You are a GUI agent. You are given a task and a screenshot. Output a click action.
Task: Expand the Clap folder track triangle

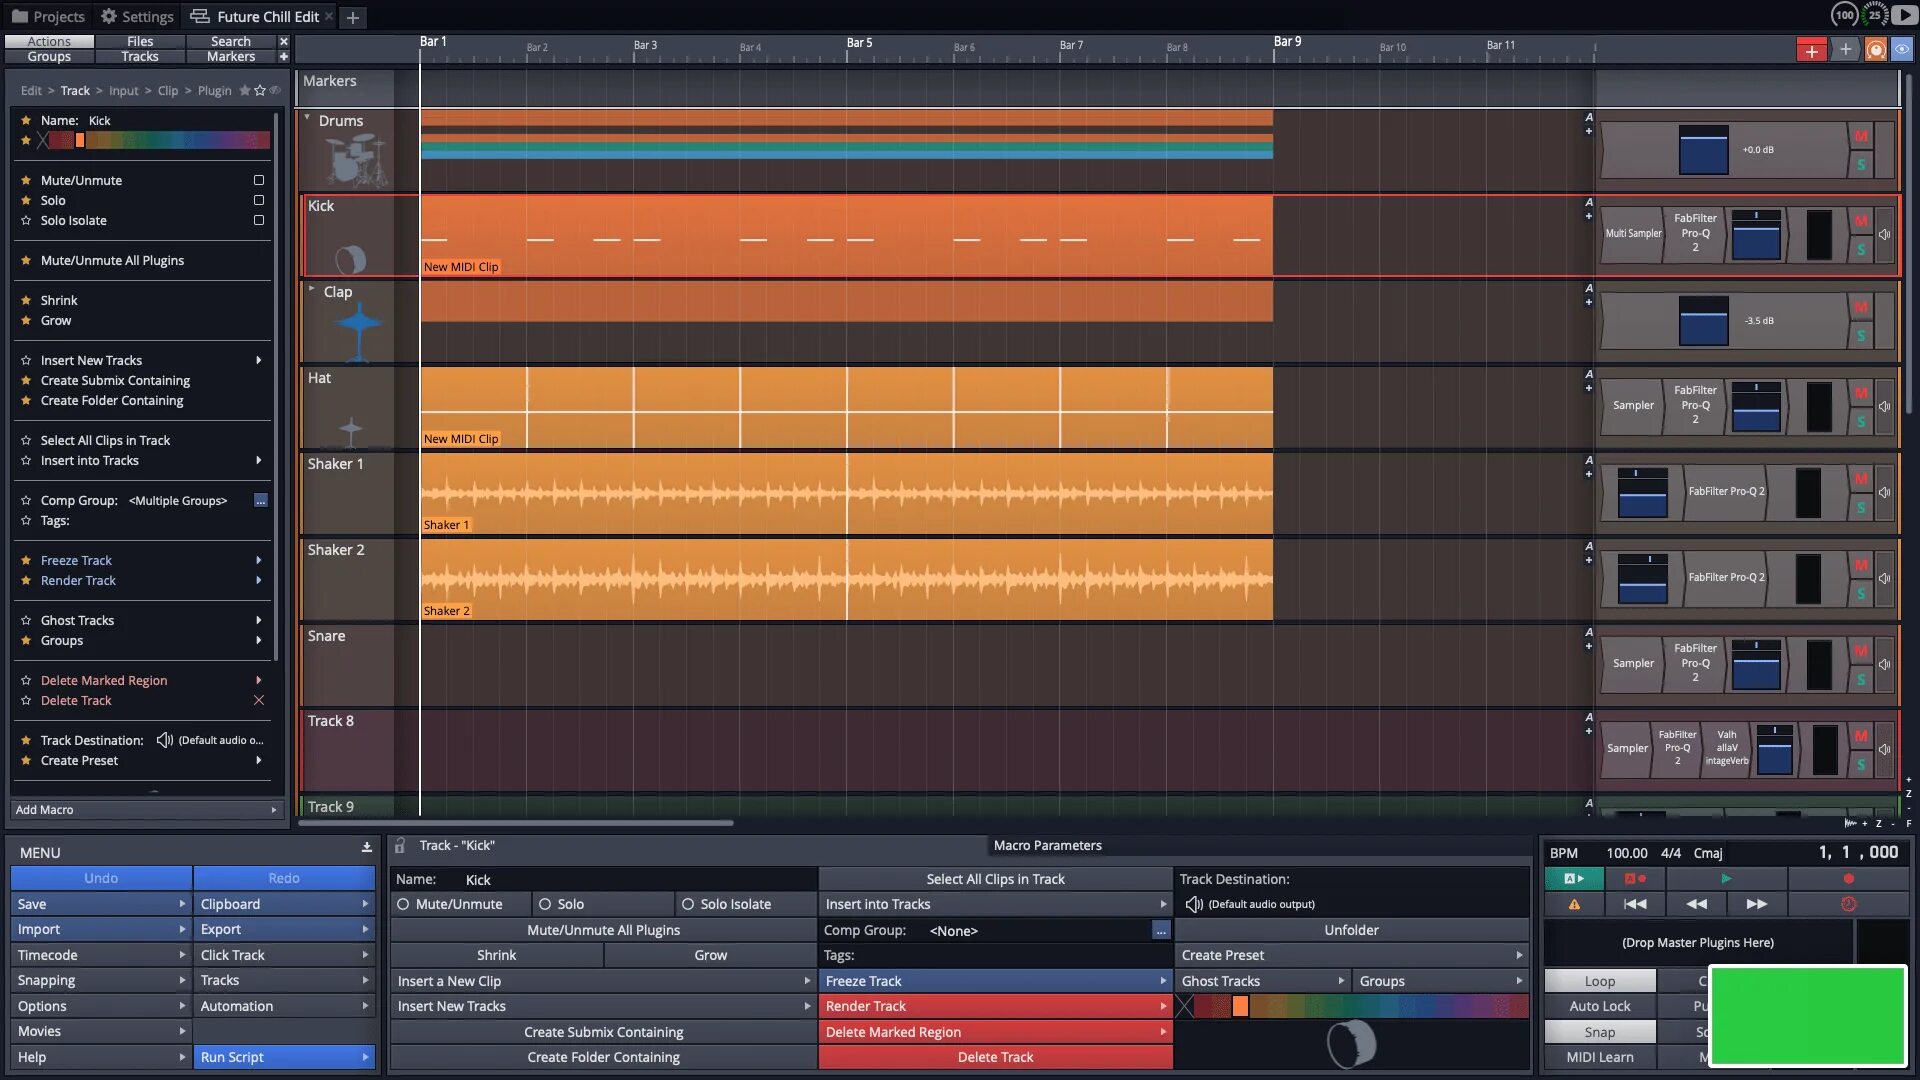(312, 289)
